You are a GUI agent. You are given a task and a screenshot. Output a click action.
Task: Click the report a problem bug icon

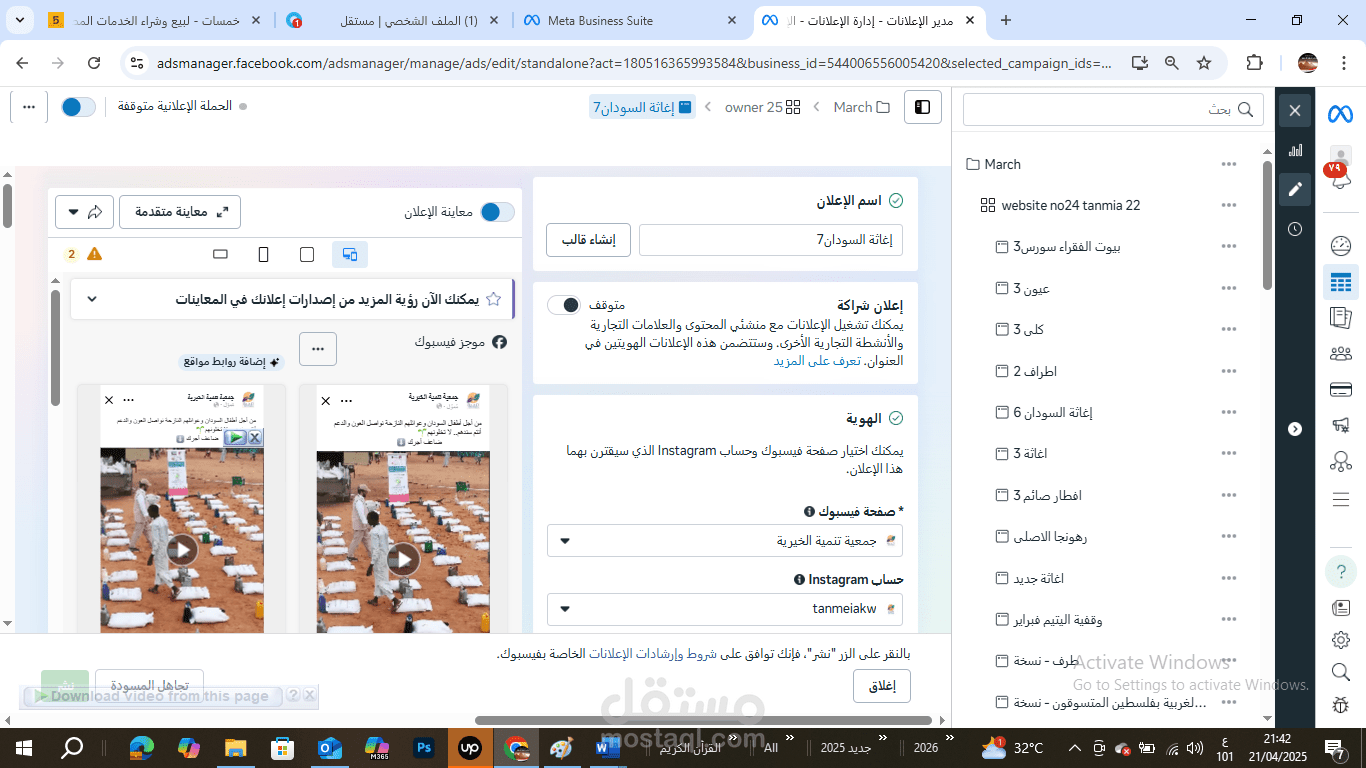point(1341,704)
